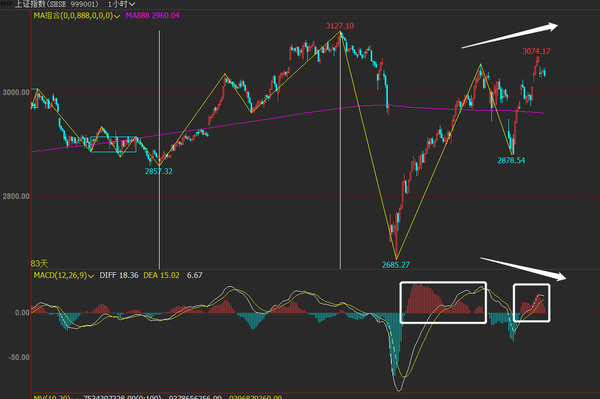Click the 3074.17 high price label
Screen dimensions: 600x399
(x=536, y=51)
